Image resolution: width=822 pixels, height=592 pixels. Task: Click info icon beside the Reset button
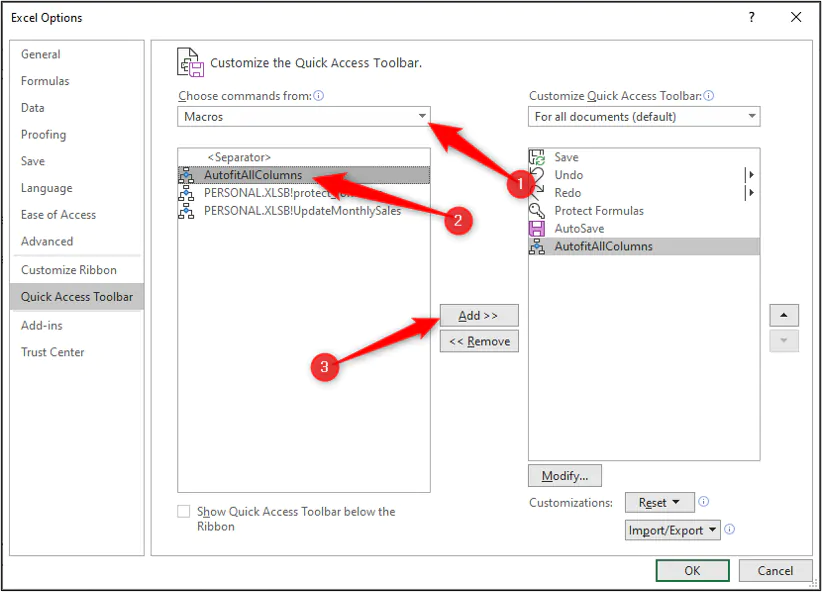click(704, 501)
